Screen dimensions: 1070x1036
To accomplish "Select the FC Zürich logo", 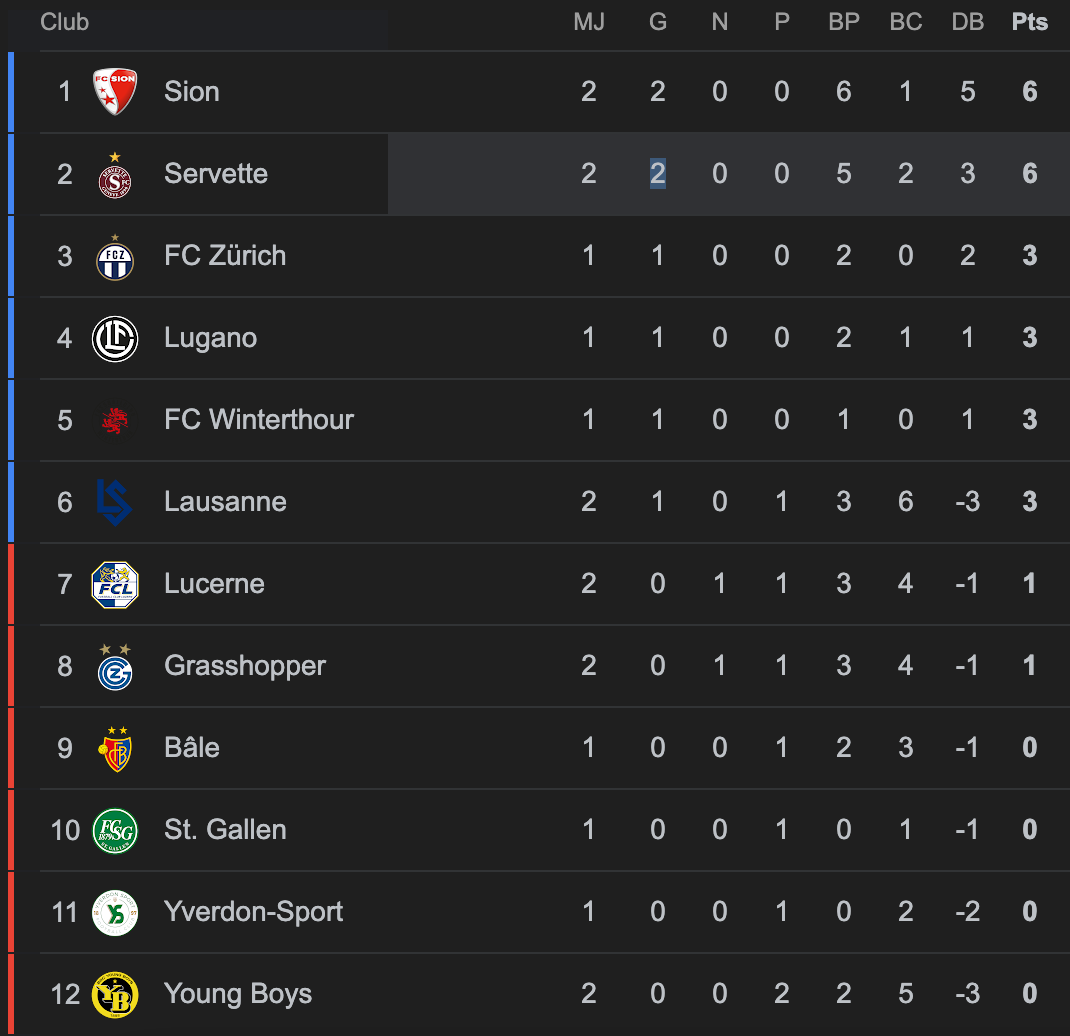I will point(115,257).
